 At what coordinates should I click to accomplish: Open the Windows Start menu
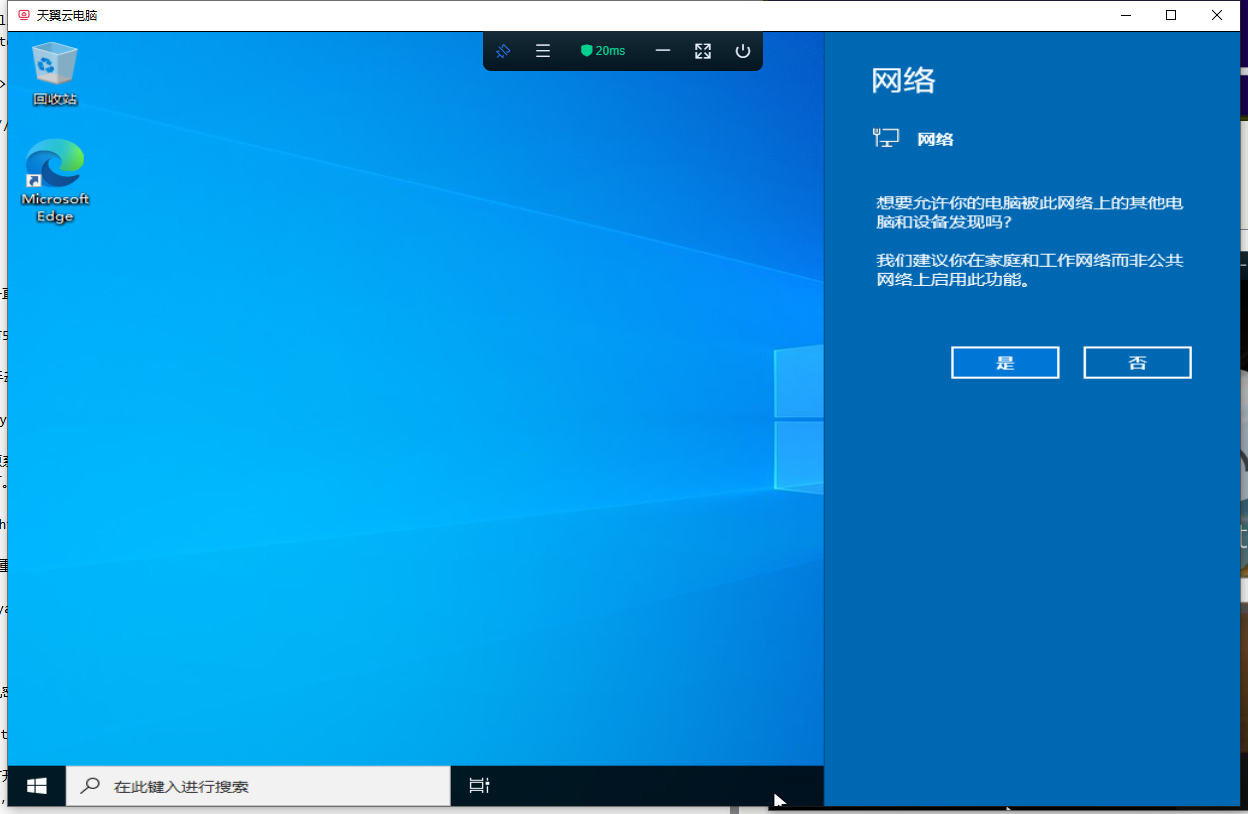tap(37, 786)
